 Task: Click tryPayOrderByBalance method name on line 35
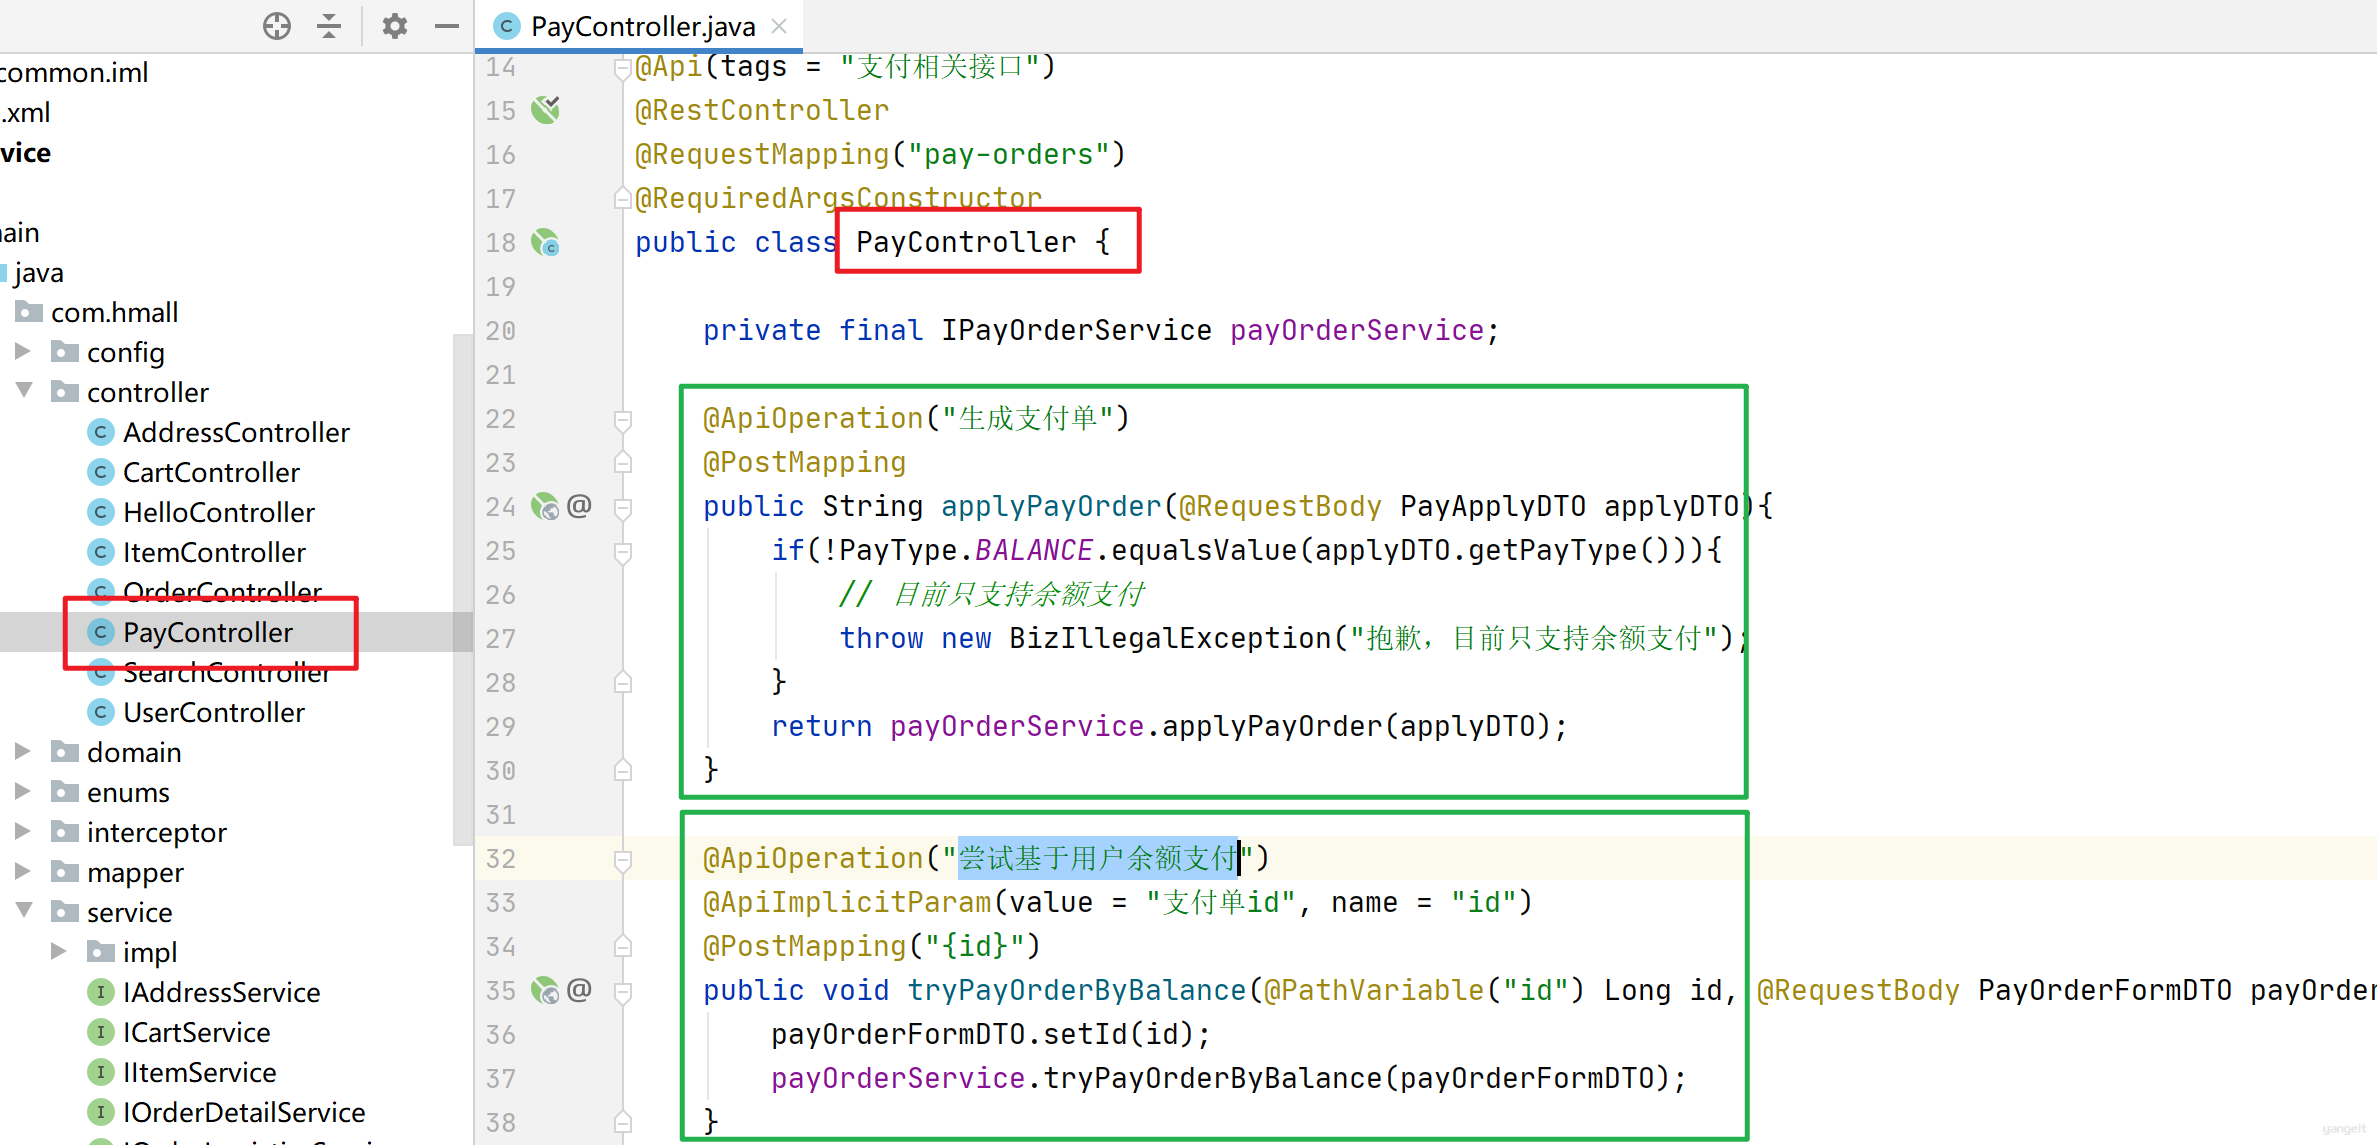1077,990
